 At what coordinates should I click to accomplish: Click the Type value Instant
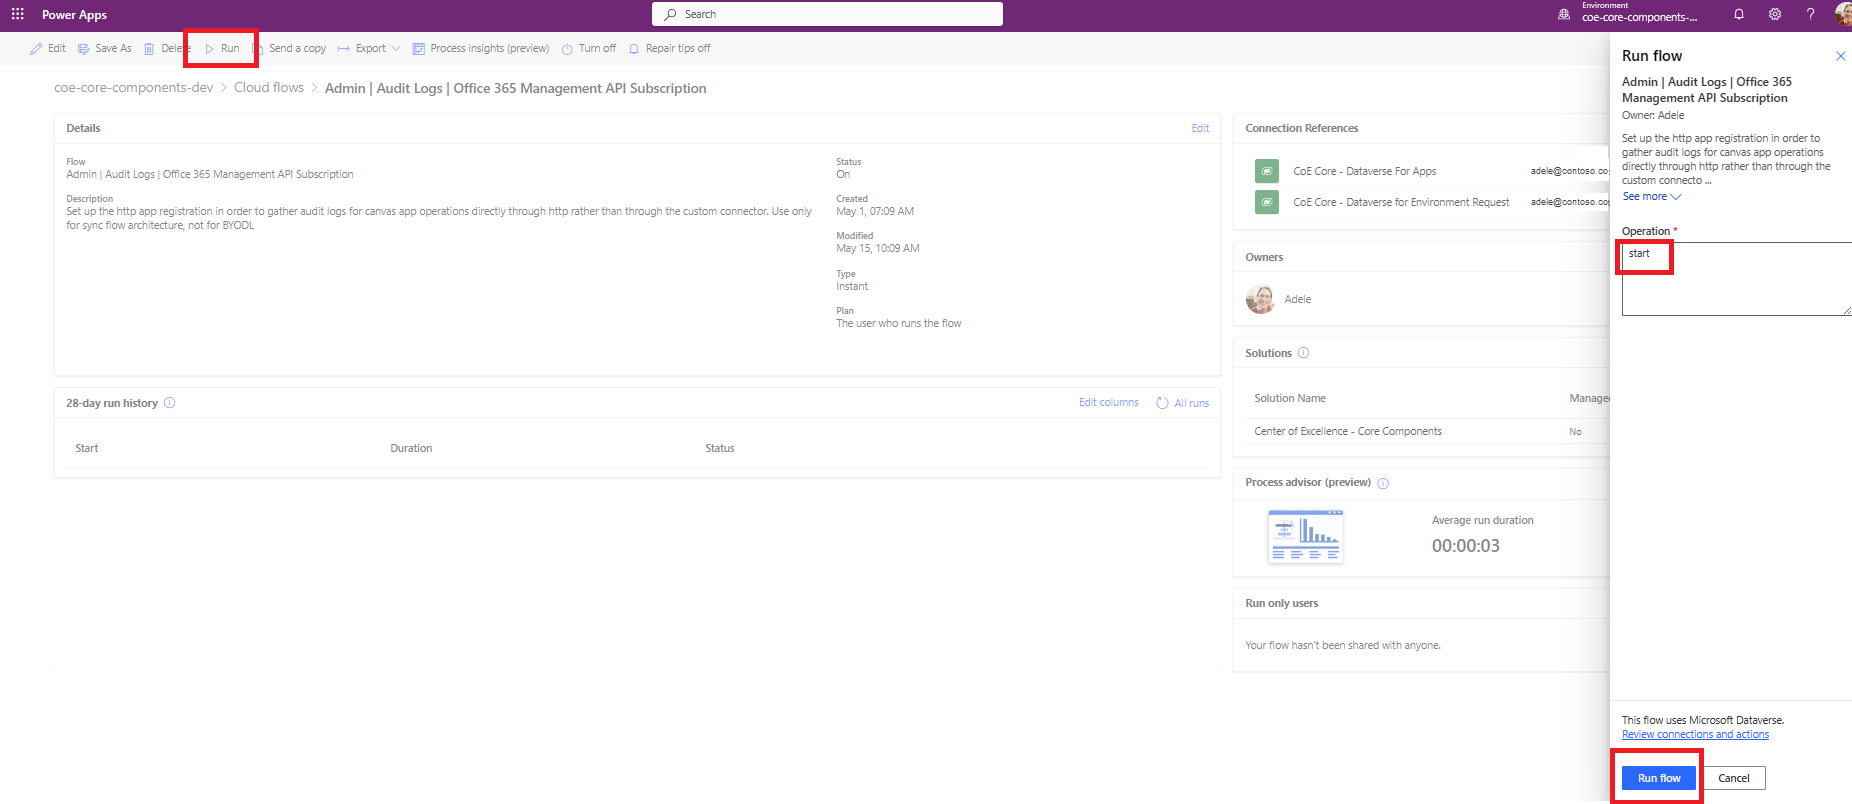pyautogui.click(x=852, y=286)
